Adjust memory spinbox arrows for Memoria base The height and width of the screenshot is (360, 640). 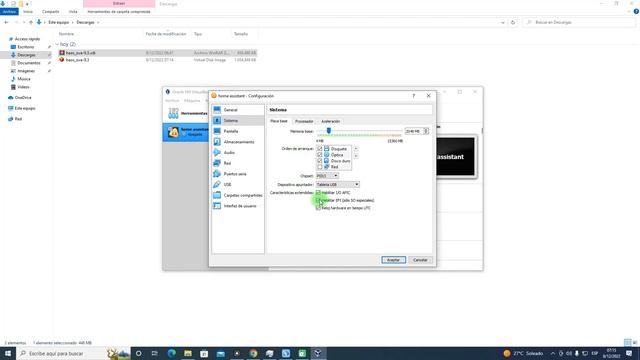click(x=426, y=131)
